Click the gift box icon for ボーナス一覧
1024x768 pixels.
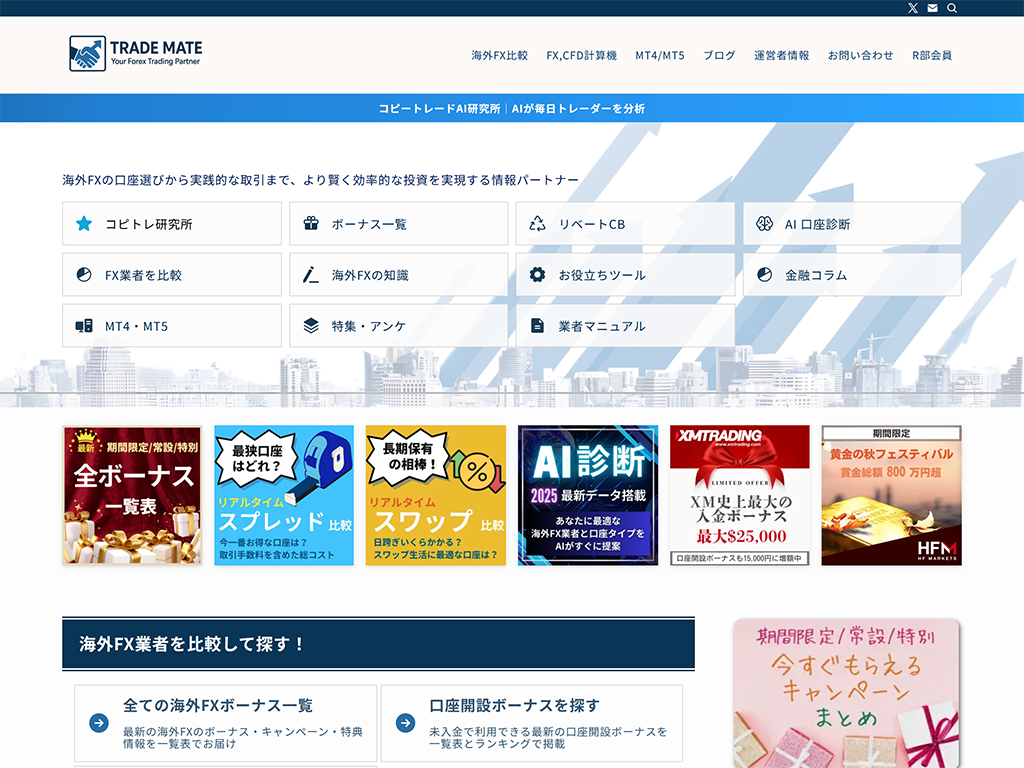coord(311,224)
